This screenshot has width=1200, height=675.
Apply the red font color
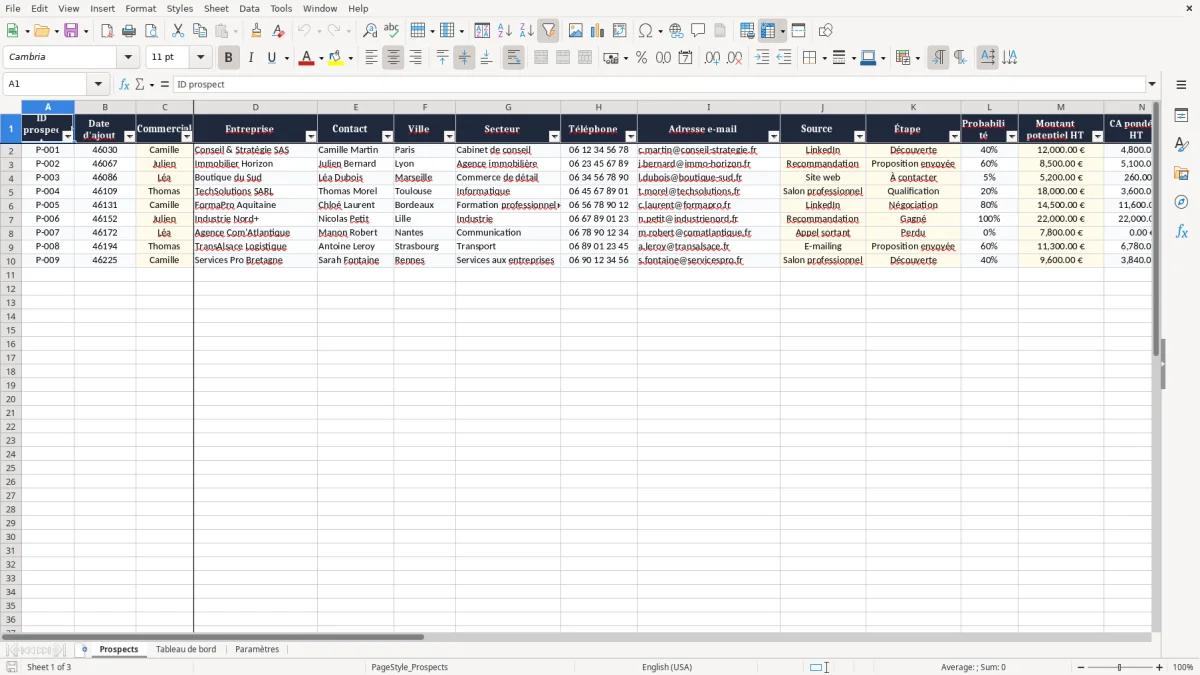point(306,58)
